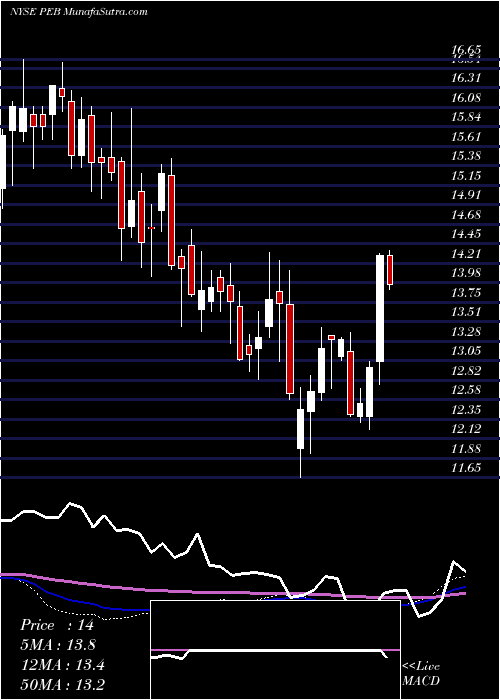500x700 pixels.
Task: Select the 13.05 price axis label
Action: click(466, 350)
